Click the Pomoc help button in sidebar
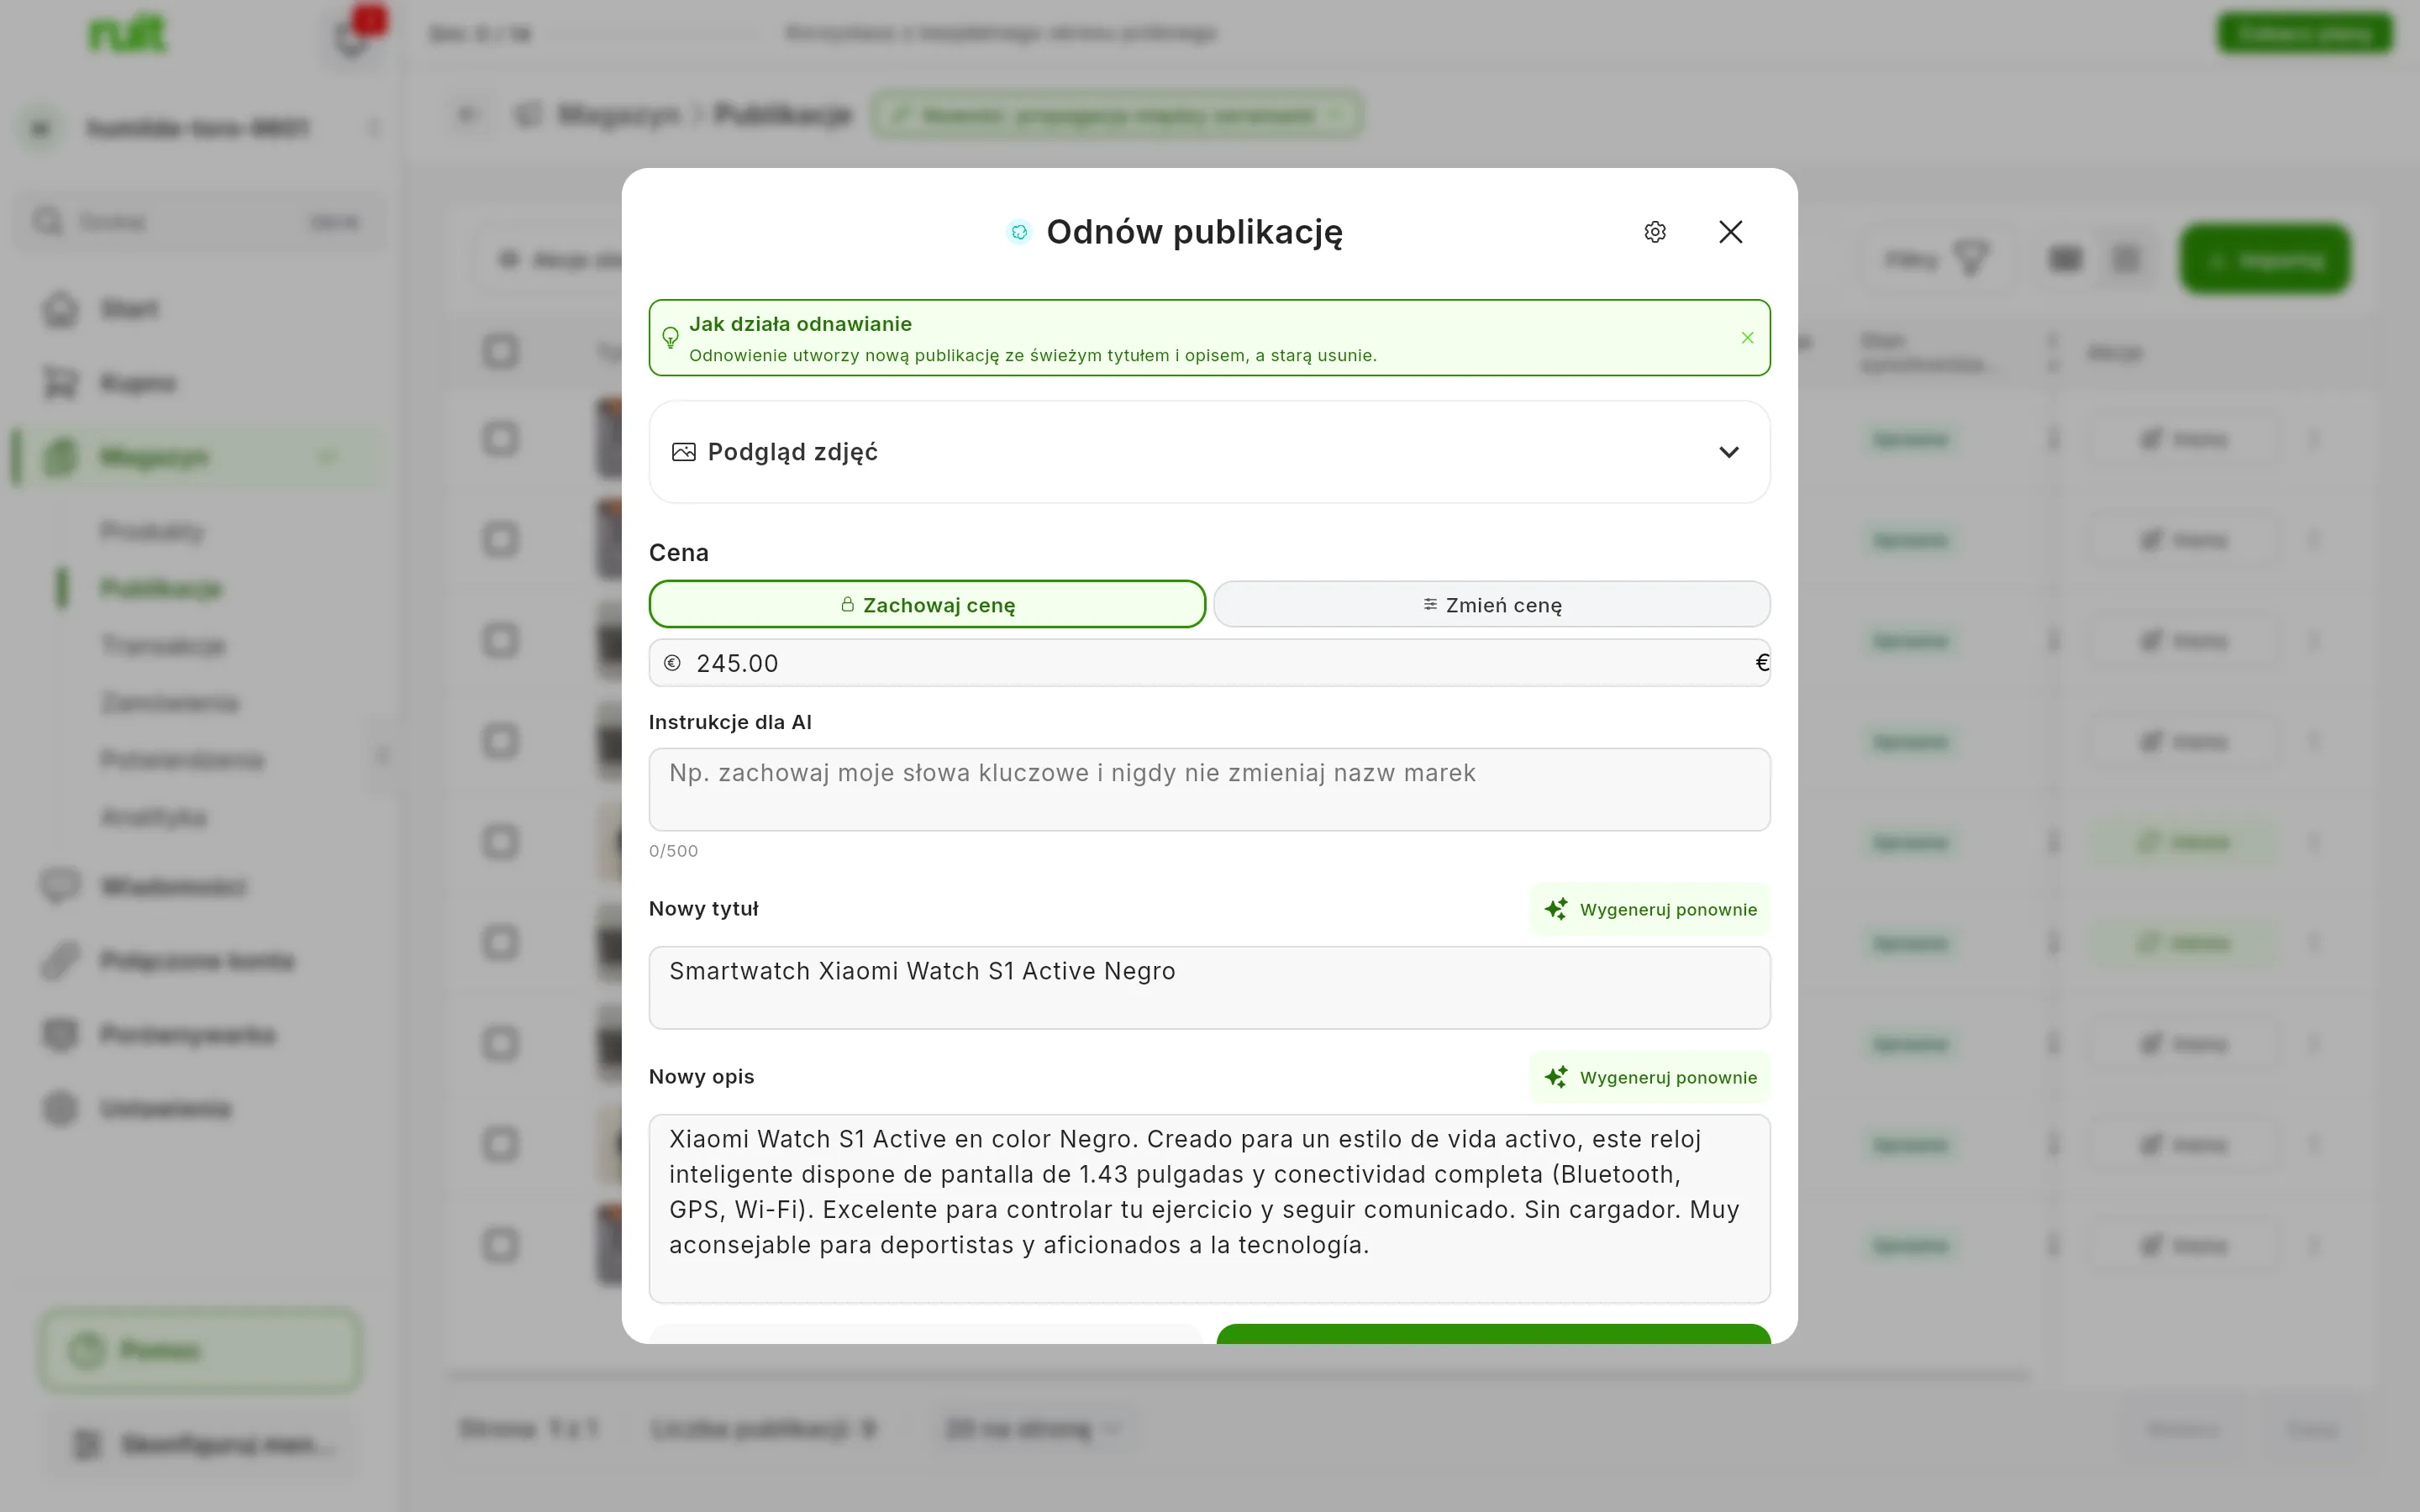Viewport: 2420px width, 1512px height. [x=200, y=1350]
